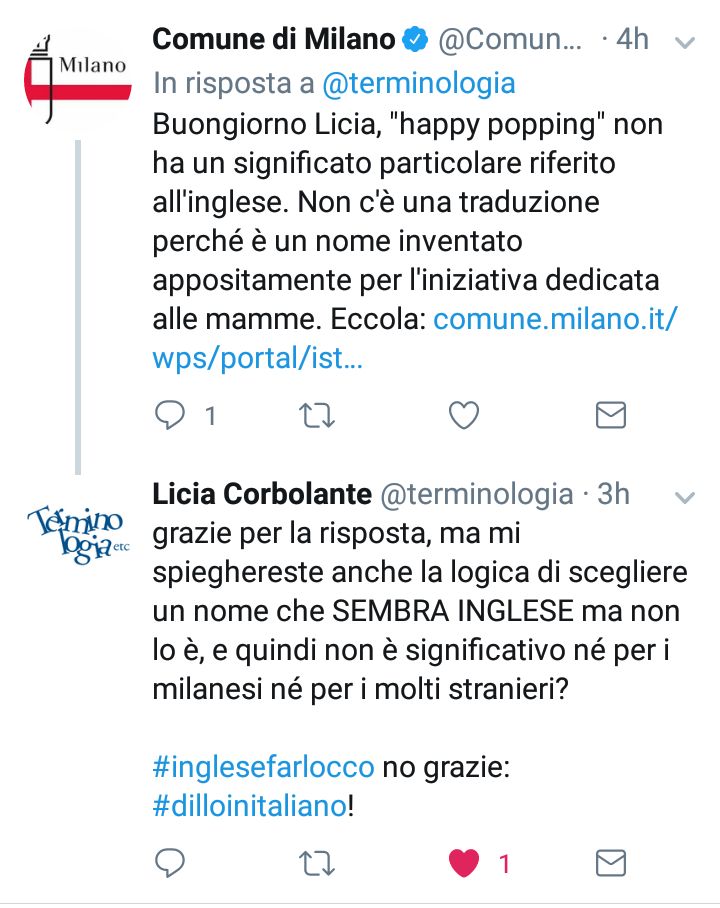
Task: Unlike Licia Corbolante's tweet
Action: click(x=464, y=862)
